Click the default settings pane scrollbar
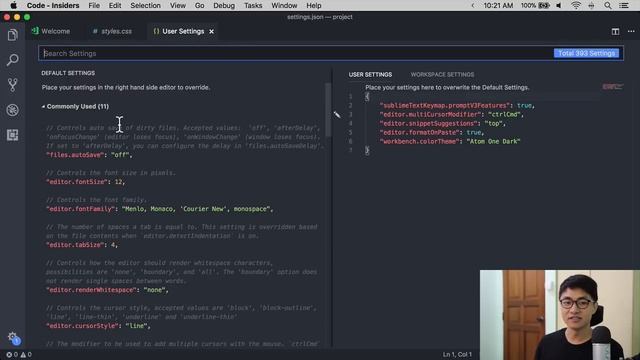The height and width of the screenshot is (360, 640). click(x=328, y=109)
